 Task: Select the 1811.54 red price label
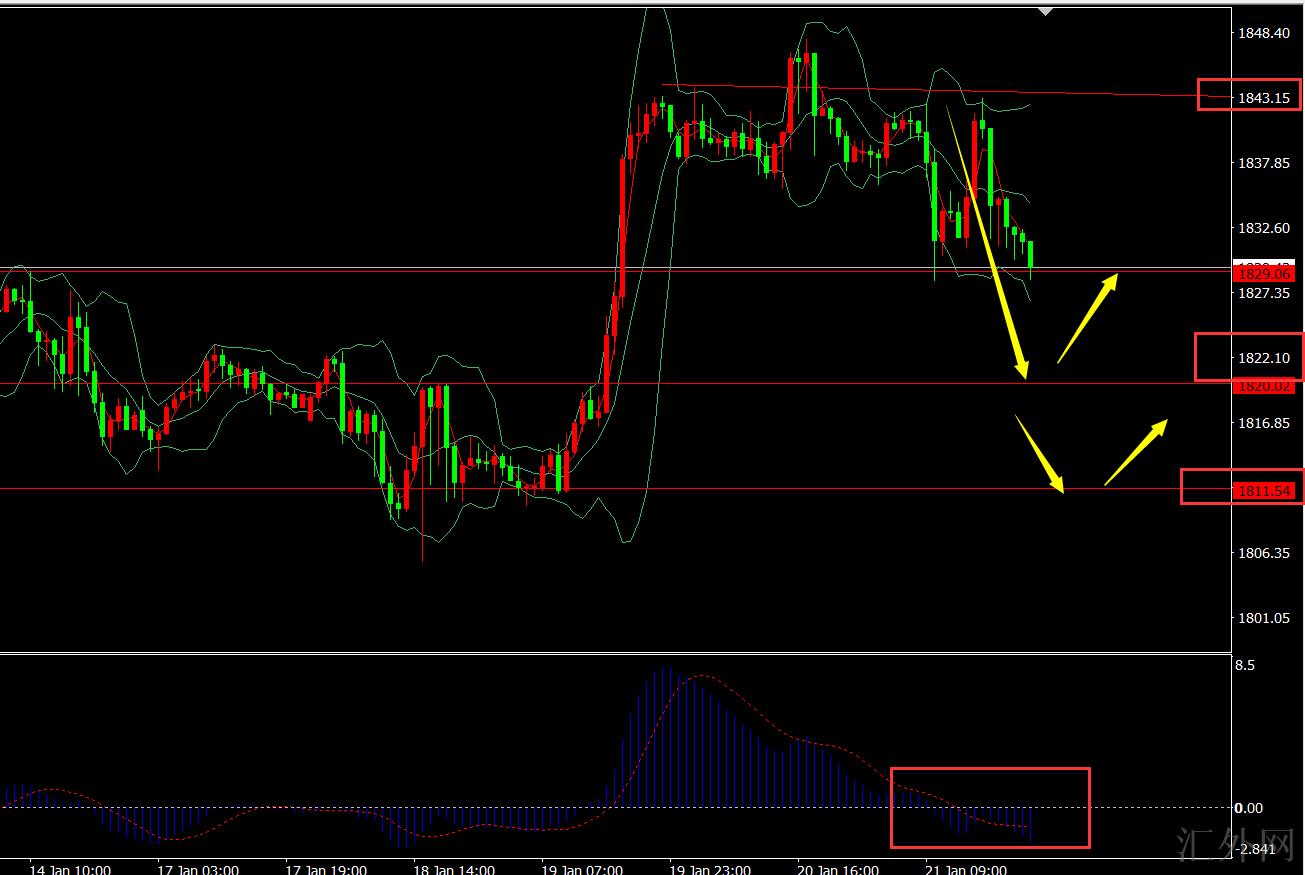pos(1264,490)
